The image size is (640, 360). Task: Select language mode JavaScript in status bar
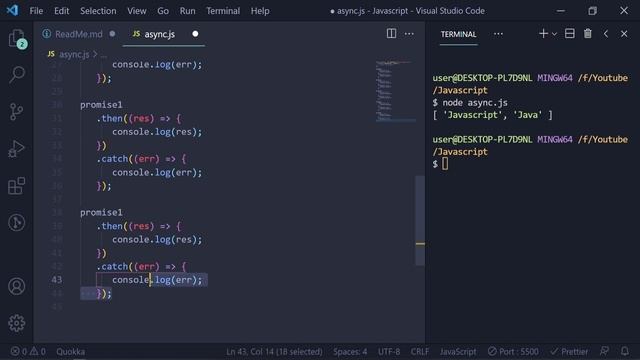[458, 351]
